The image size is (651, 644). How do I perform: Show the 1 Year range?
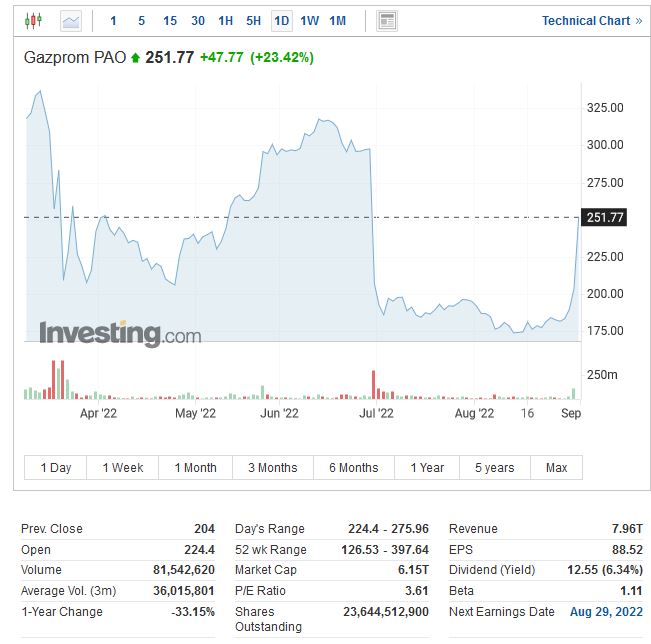pyautogui.click(x=427, y=467)
